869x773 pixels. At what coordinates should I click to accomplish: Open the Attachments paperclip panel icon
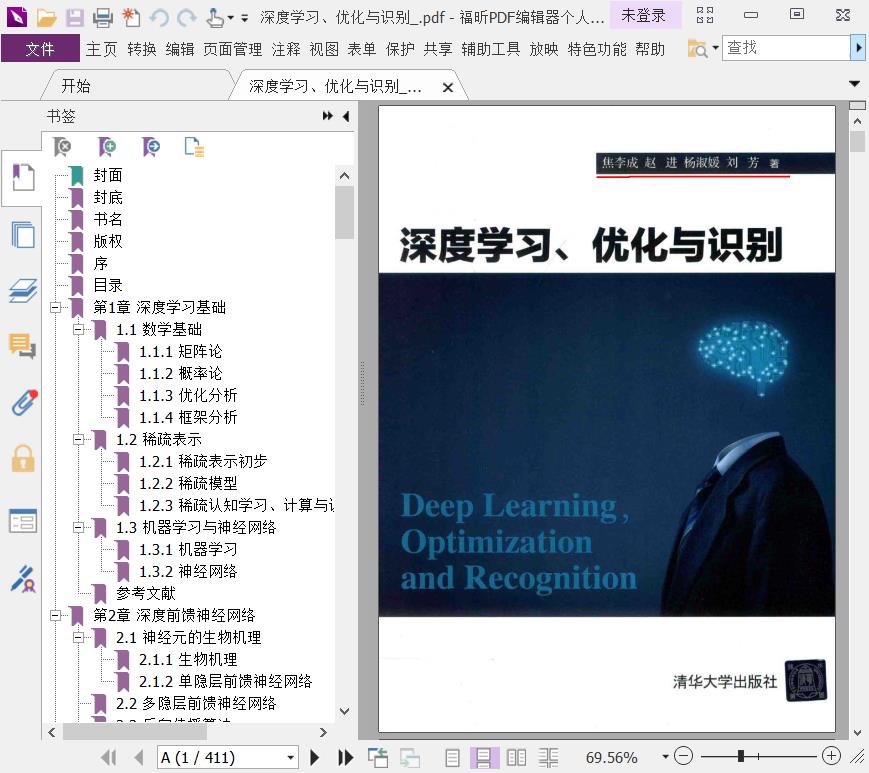click(x=24, y=403)
